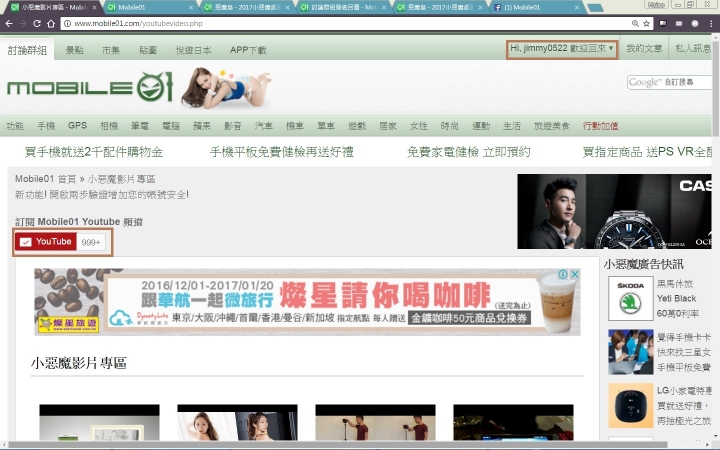
Task: Open the 遊戲 category menu
Action: 357,126
